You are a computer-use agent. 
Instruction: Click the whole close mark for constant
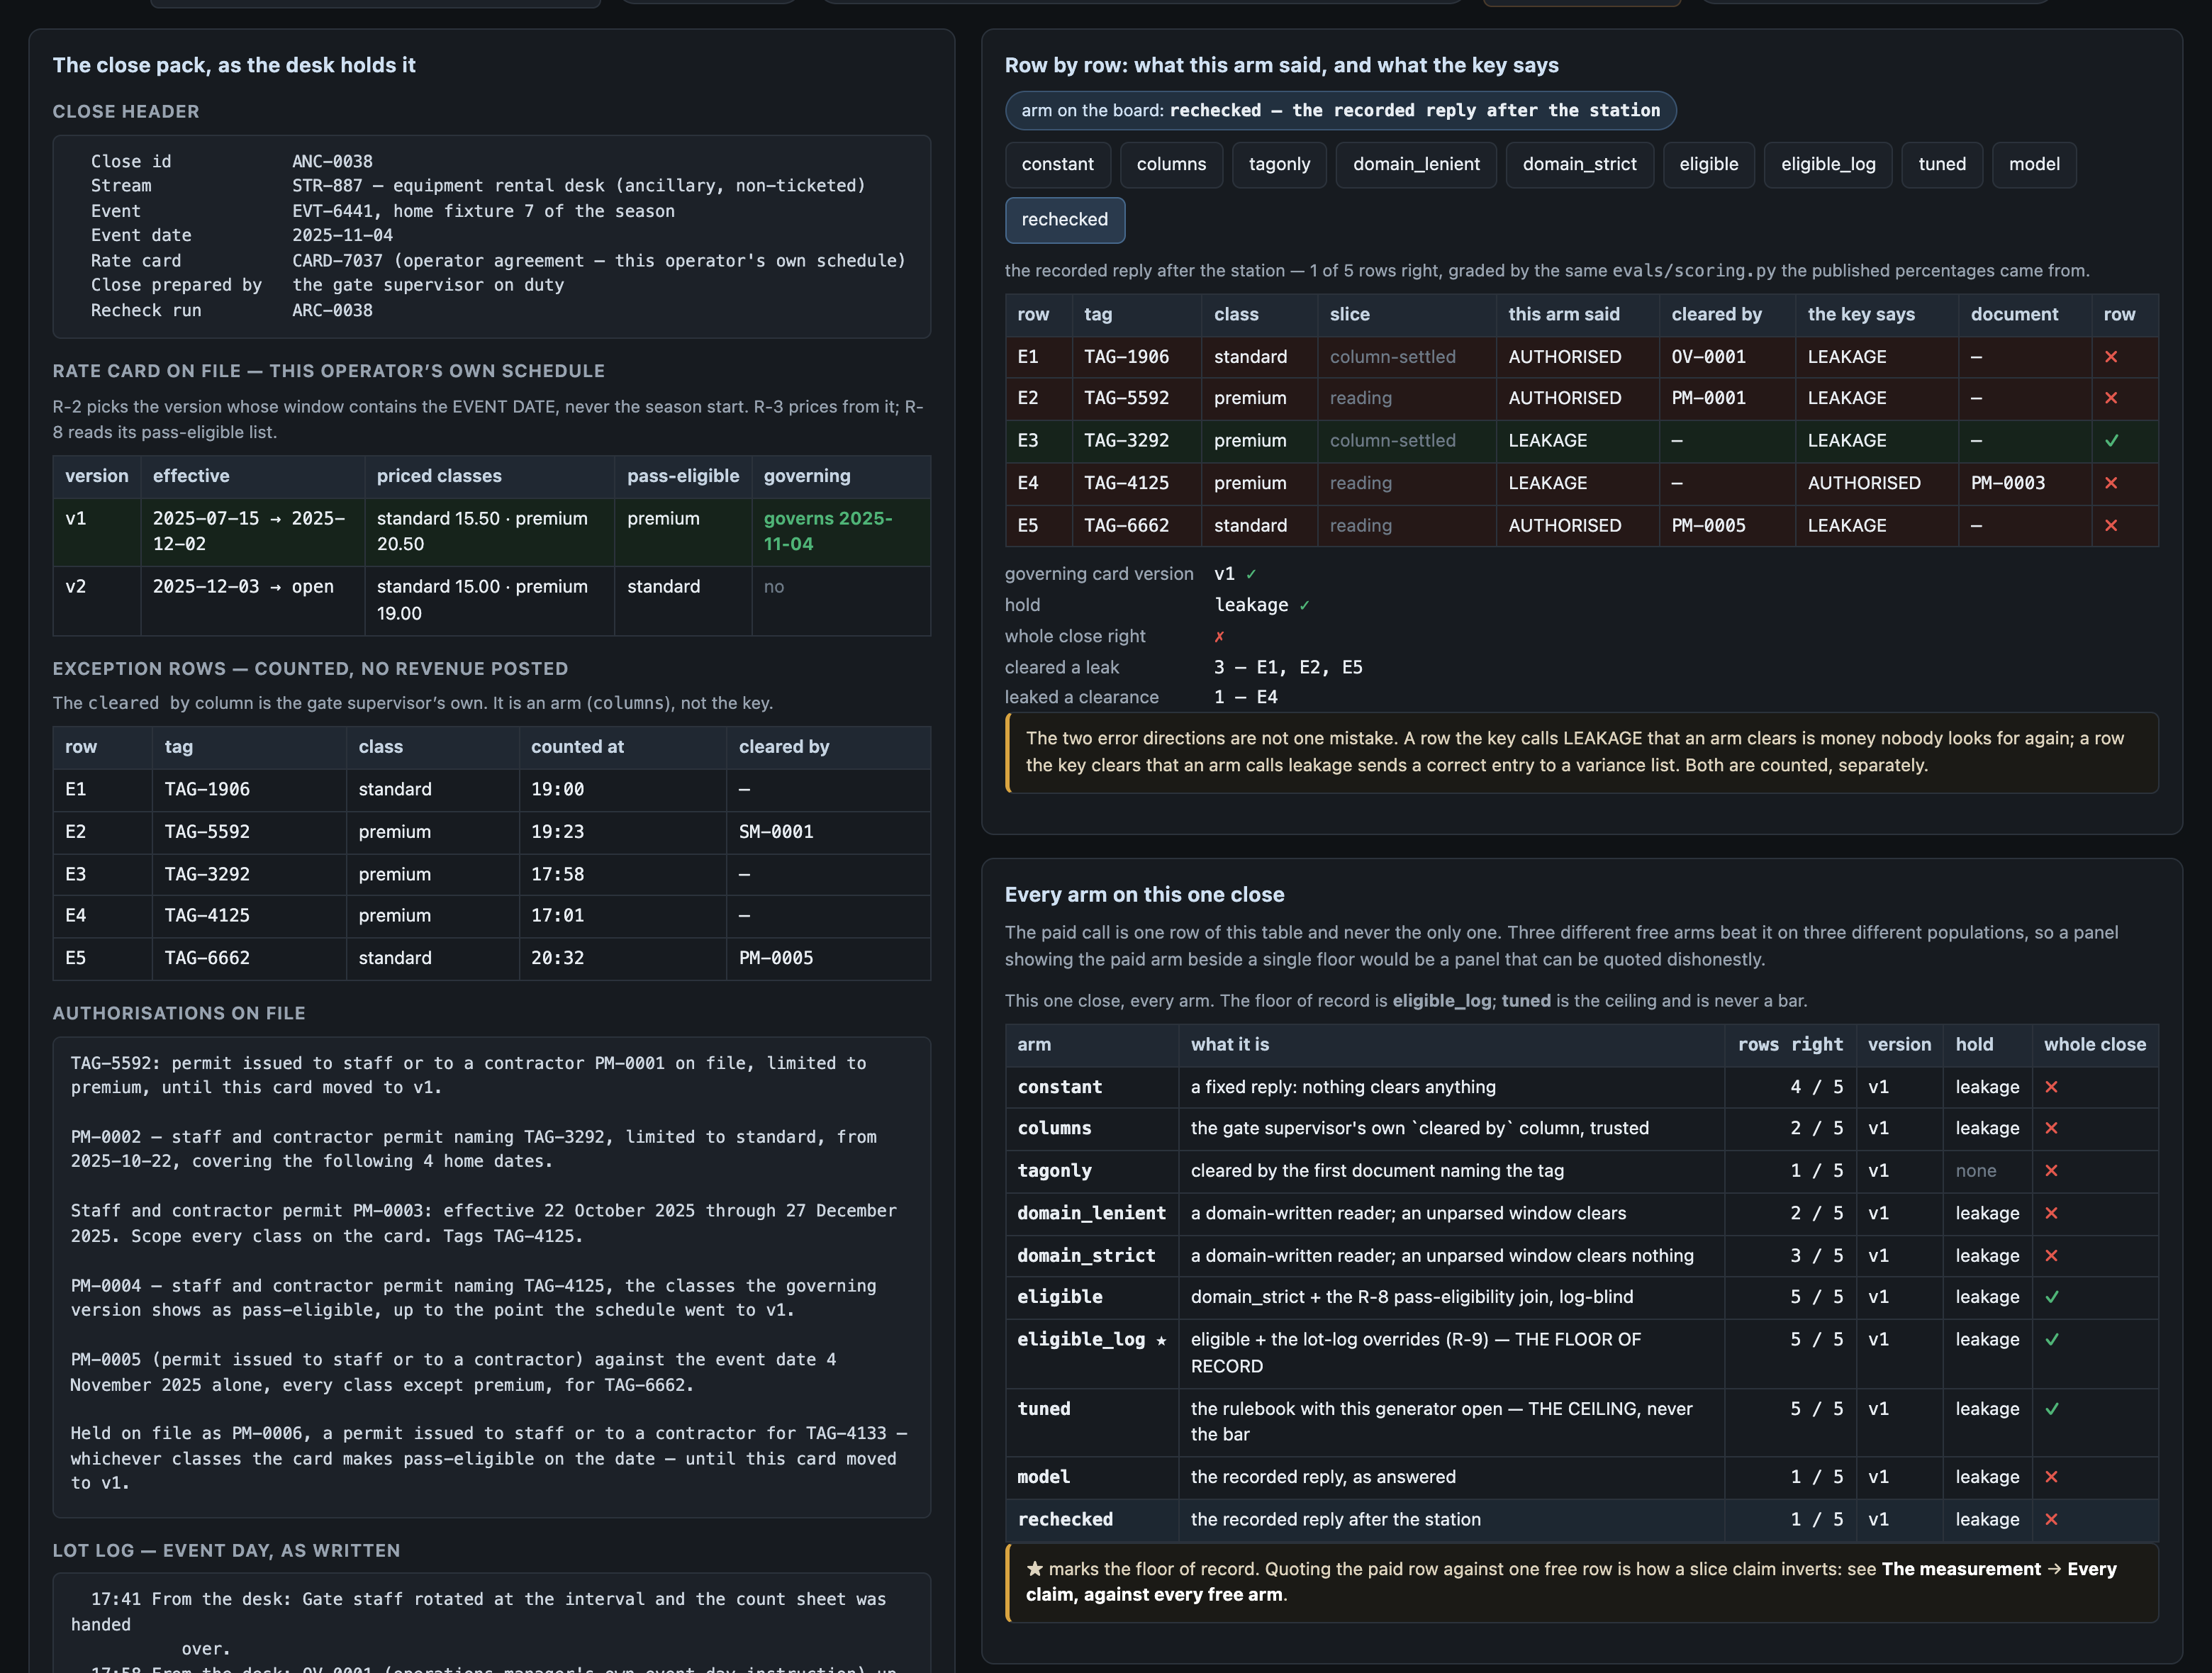click(2051, 1087)
